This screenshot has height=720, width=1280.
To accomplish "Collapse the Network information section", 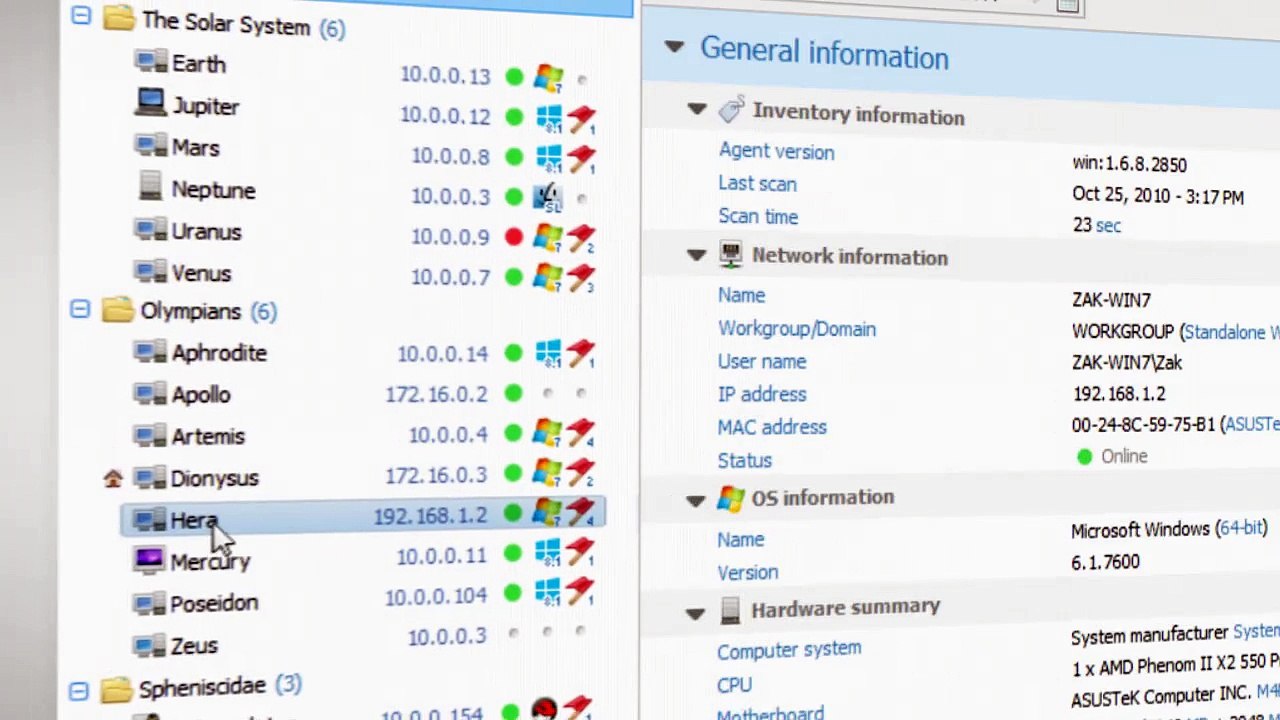I will click(x=697, y=255).
